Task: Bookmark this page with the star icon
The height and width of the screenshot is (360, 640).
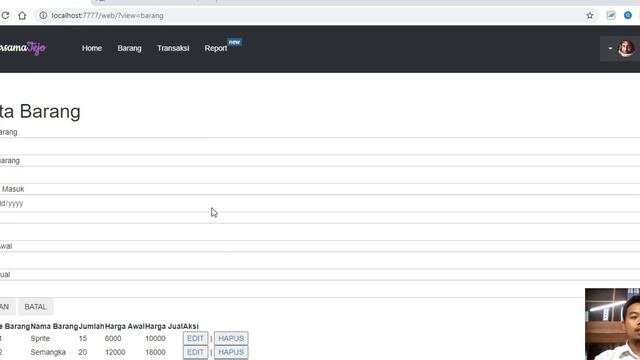Action: point(590,16)
